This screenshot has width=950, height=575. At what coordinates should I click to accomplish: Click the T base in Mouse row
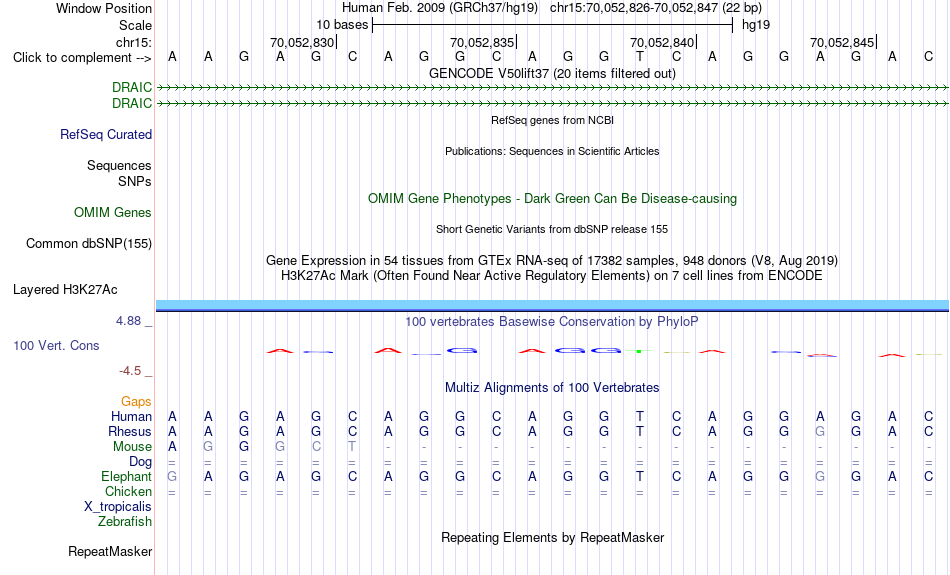pyautogui.click(x=352, y=447)
